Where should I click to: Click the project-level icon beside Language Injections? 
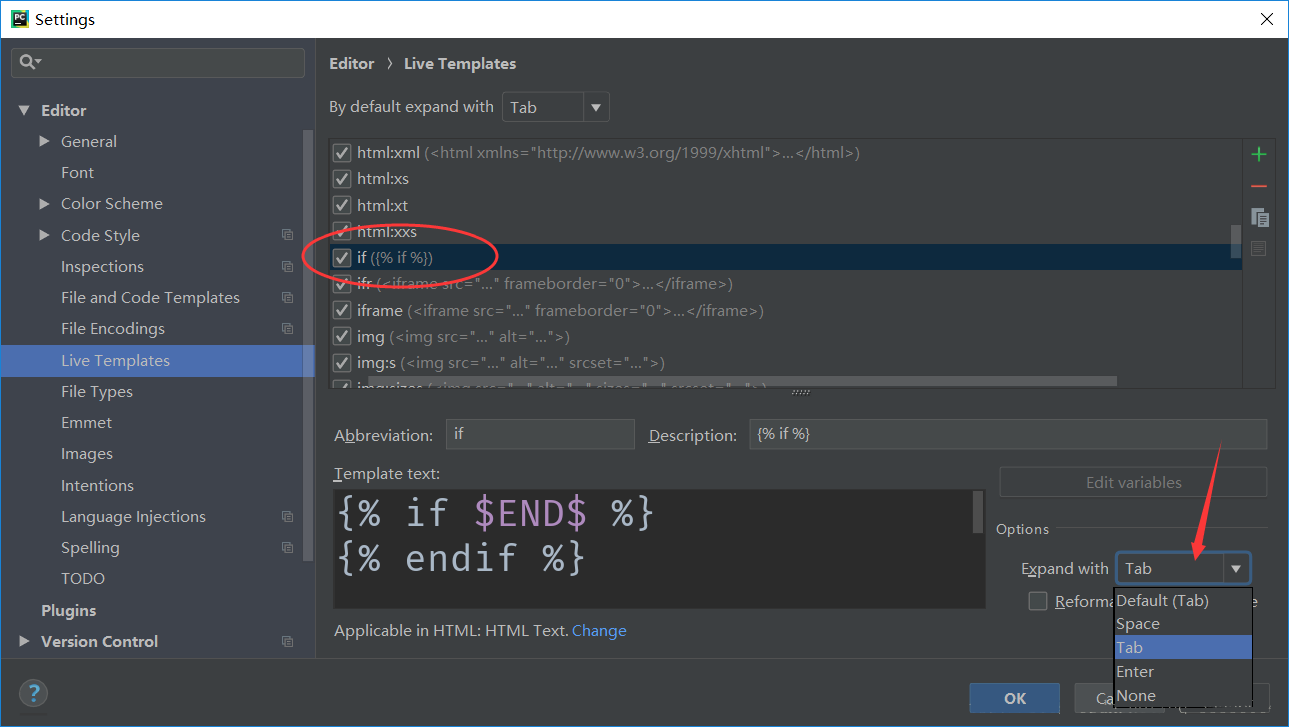(x=287, y=517)
